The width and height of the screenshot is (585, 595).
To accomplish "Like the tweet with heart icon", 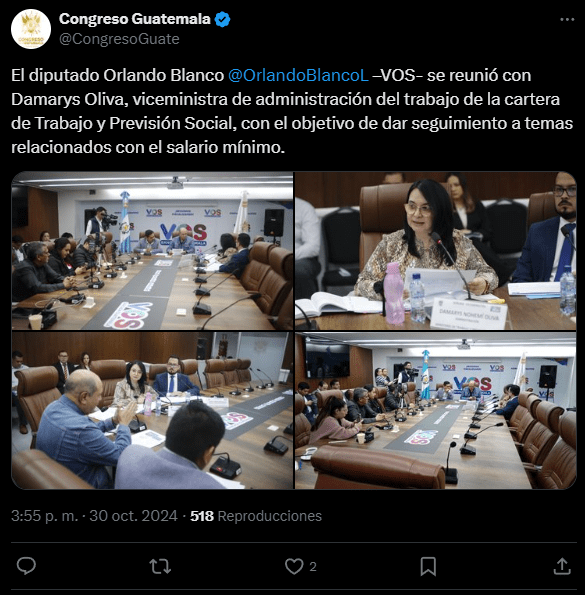I will (294, 566).
